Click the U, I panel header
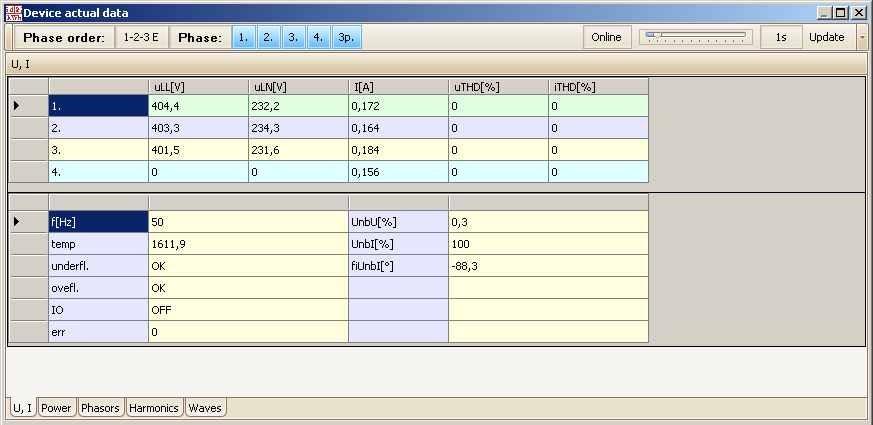Viewport: 873px width, 425px height. (x=436, y=64)
